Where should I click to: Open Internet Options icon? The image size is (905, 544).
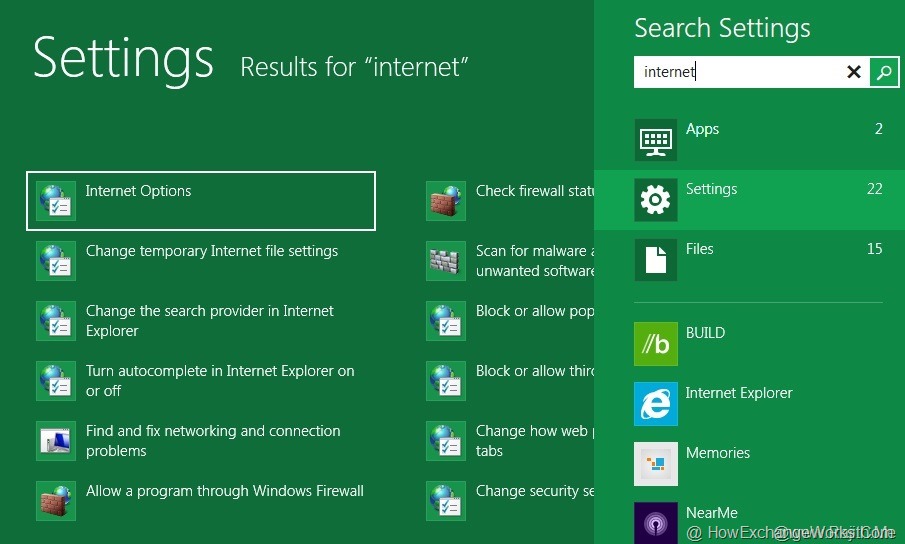pyautogui.click(x=56, y=201)
